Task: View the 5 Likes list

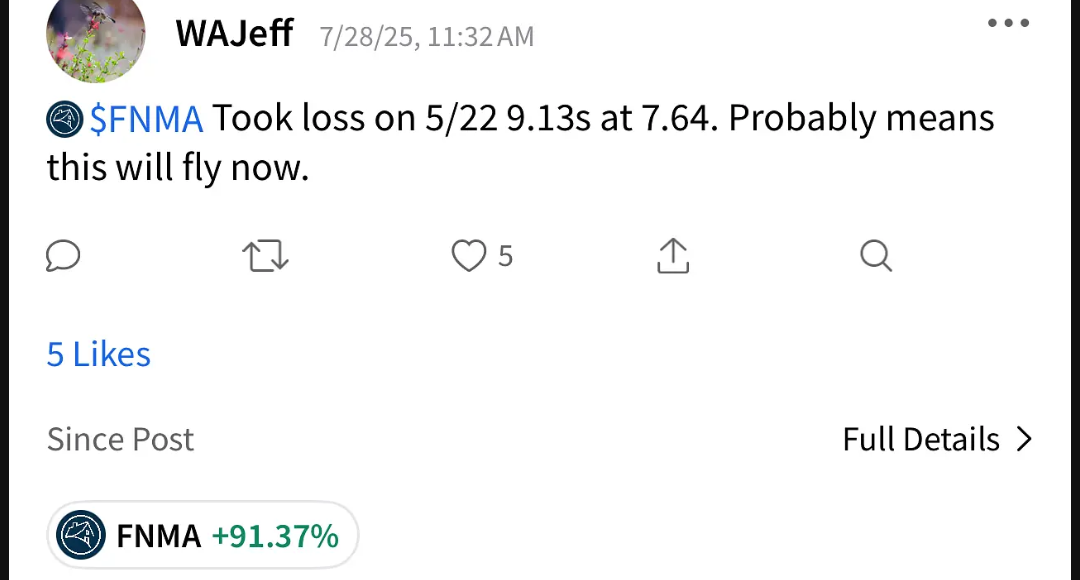Action: pos(98,355)
